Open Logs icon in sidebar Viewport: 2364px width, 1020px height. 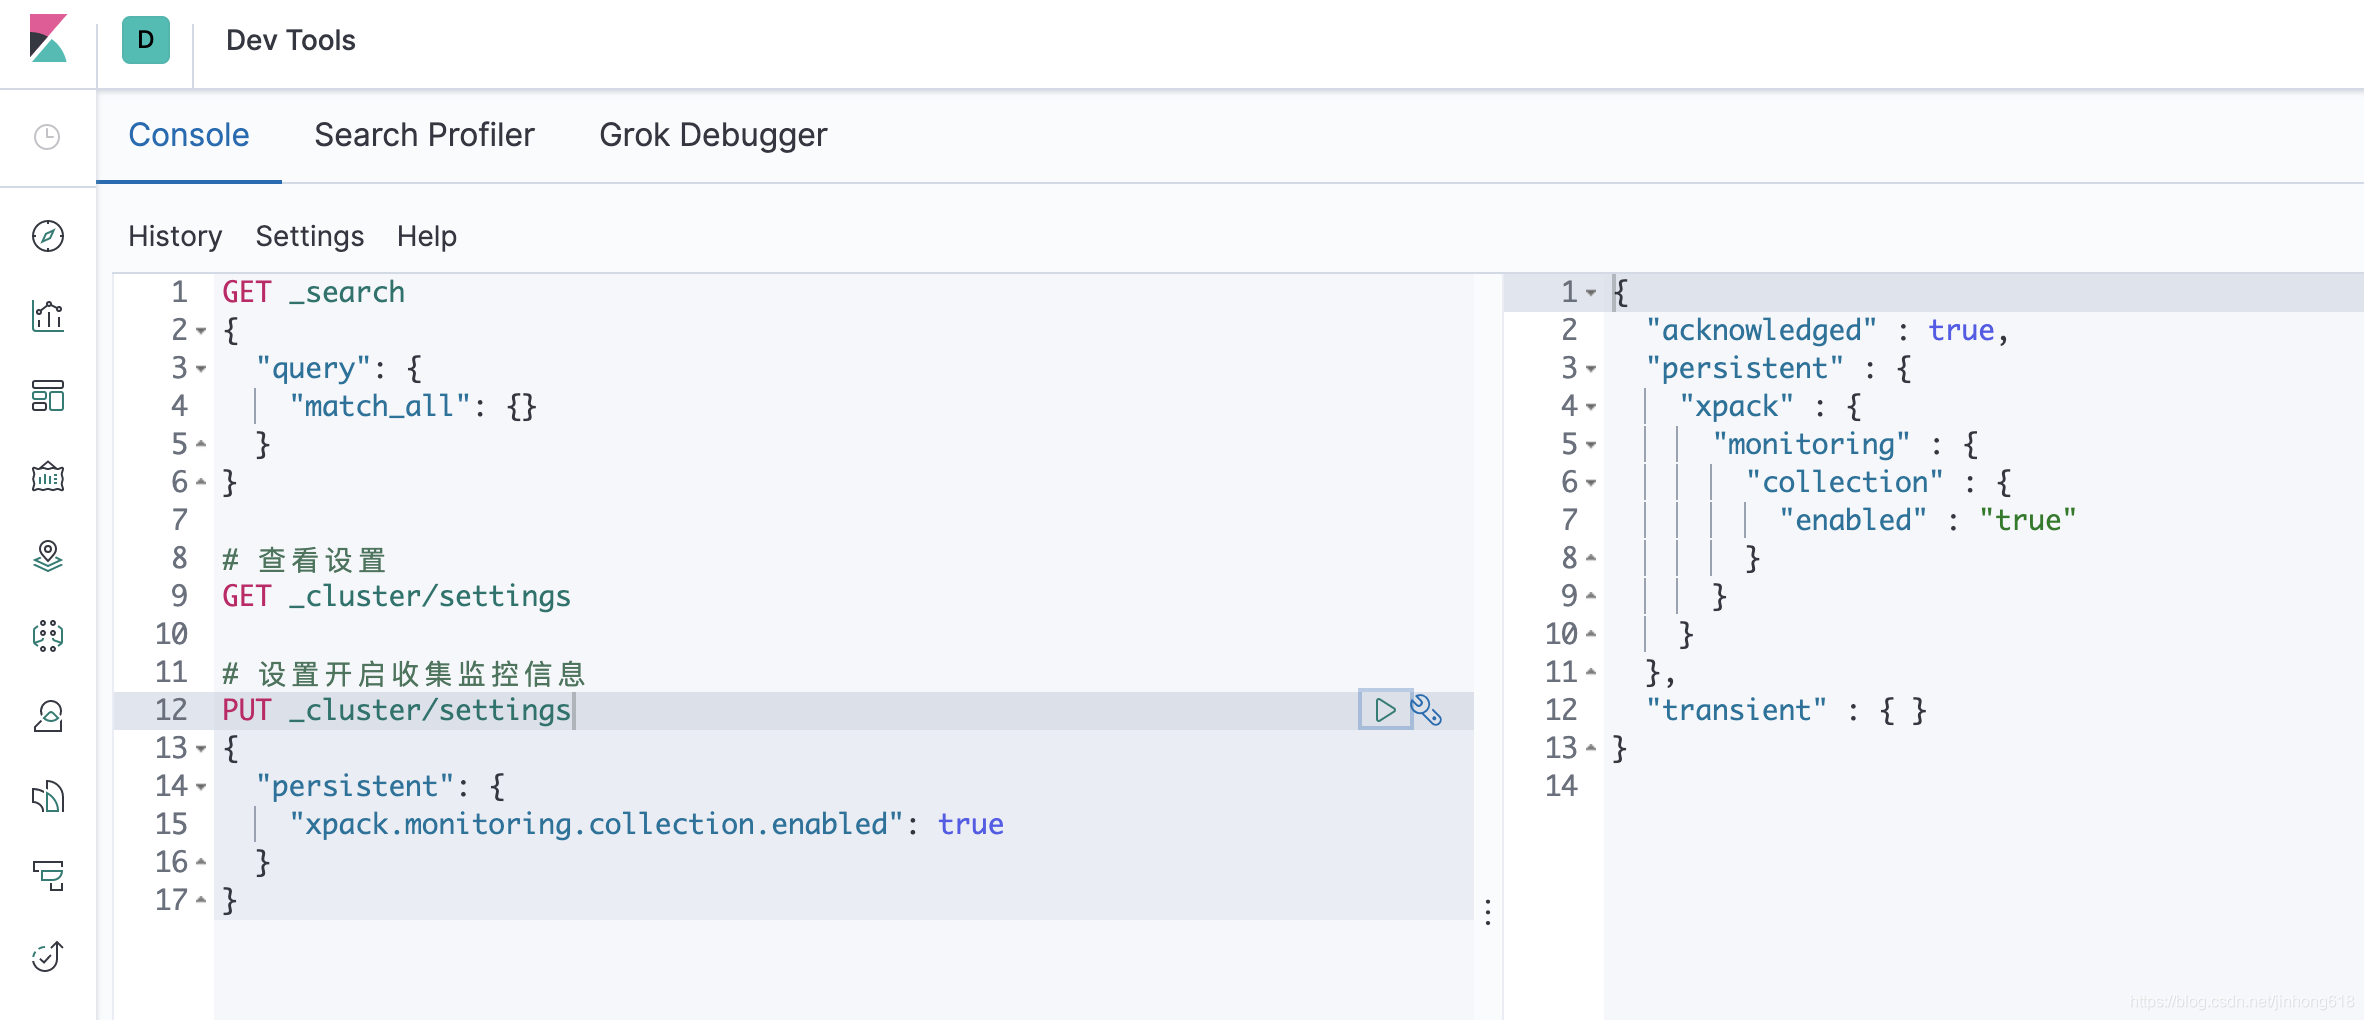(47, 796)
